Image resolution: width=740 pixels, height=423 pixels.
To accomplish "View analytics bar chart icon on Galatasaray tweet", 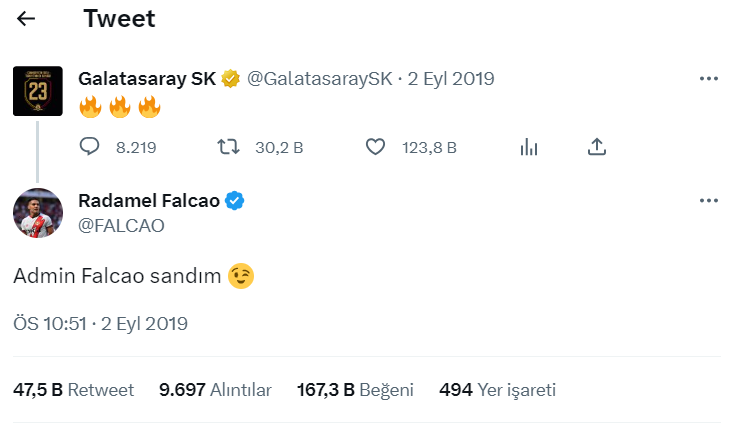I will pos(529,147).
